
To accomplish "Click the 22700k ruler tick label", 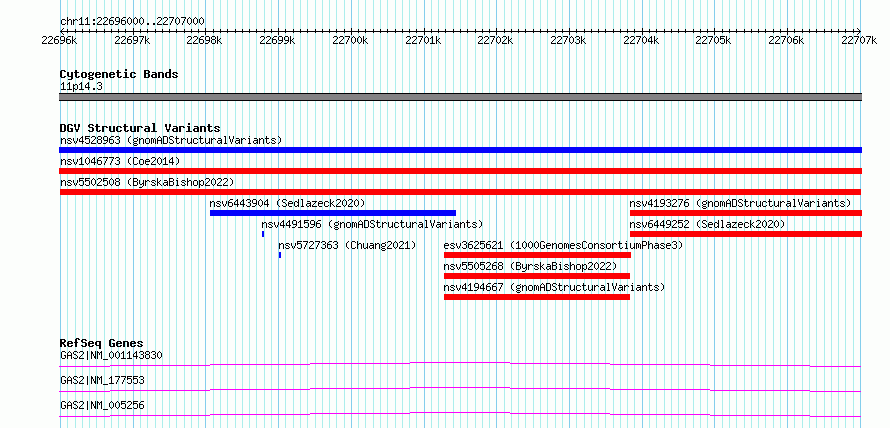I will [x=350, y=40].
